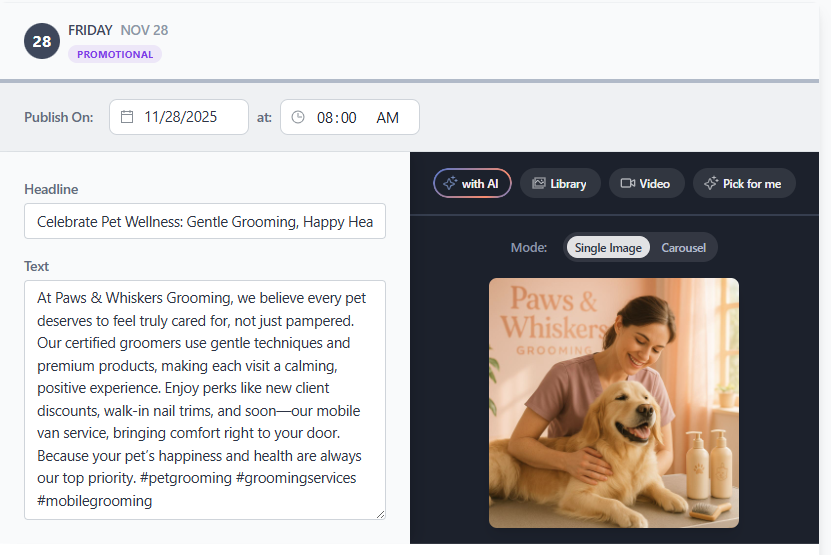Open the publish date picker 11/28/2025

180,117
